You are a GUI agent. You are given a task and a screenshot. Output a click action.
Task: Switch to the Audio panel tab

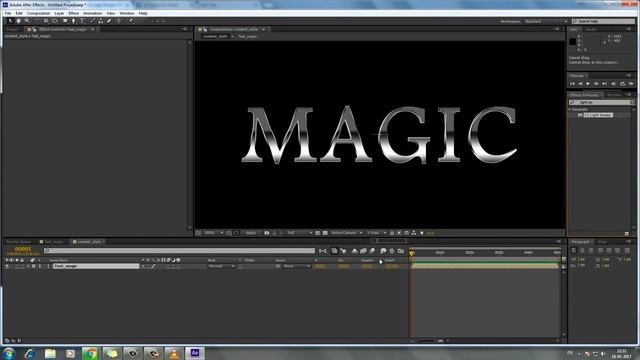tap(591, 29)
